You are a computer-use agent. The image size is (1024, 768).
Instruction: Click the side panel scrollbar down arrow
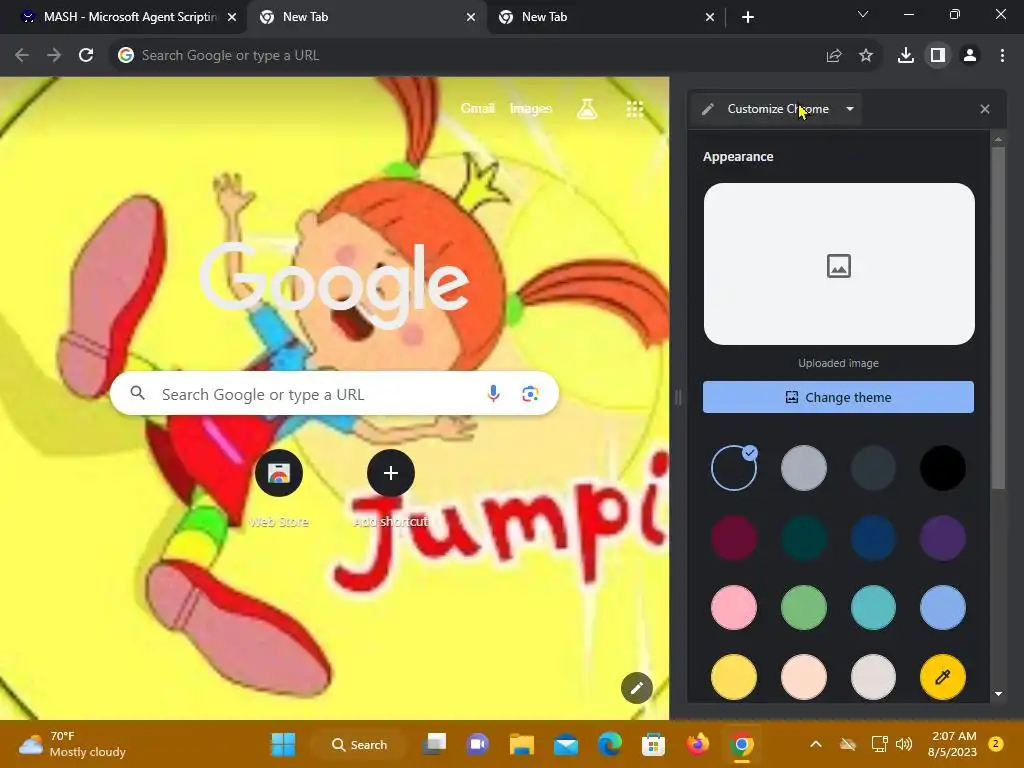tap(998, 694)
